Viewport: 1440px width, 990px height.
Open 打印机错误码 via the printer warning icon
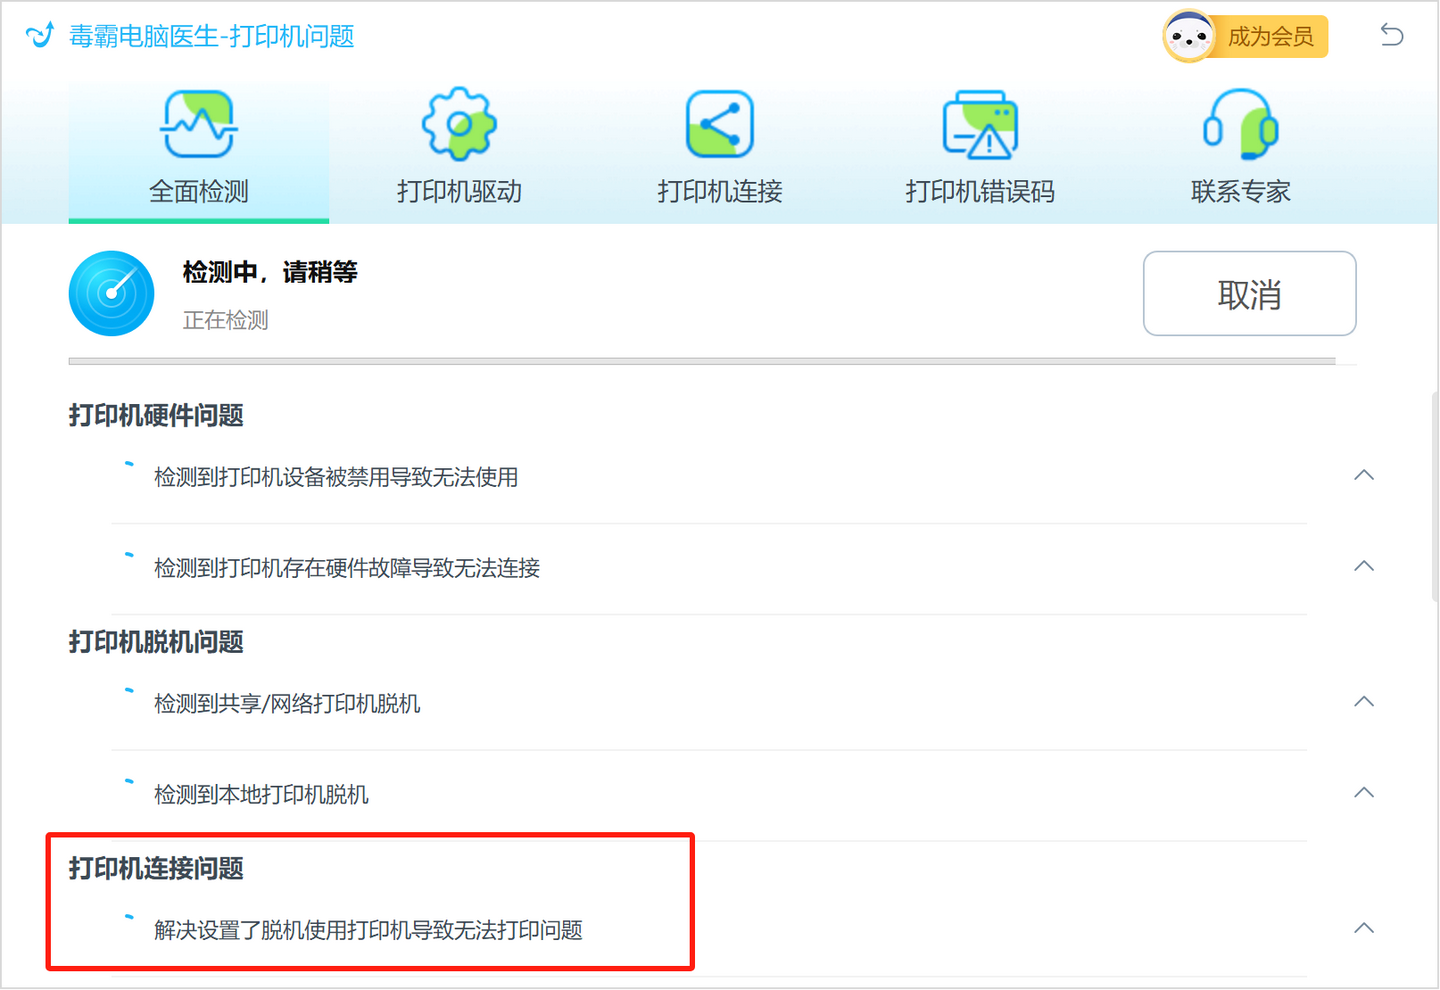click(980, 122)
